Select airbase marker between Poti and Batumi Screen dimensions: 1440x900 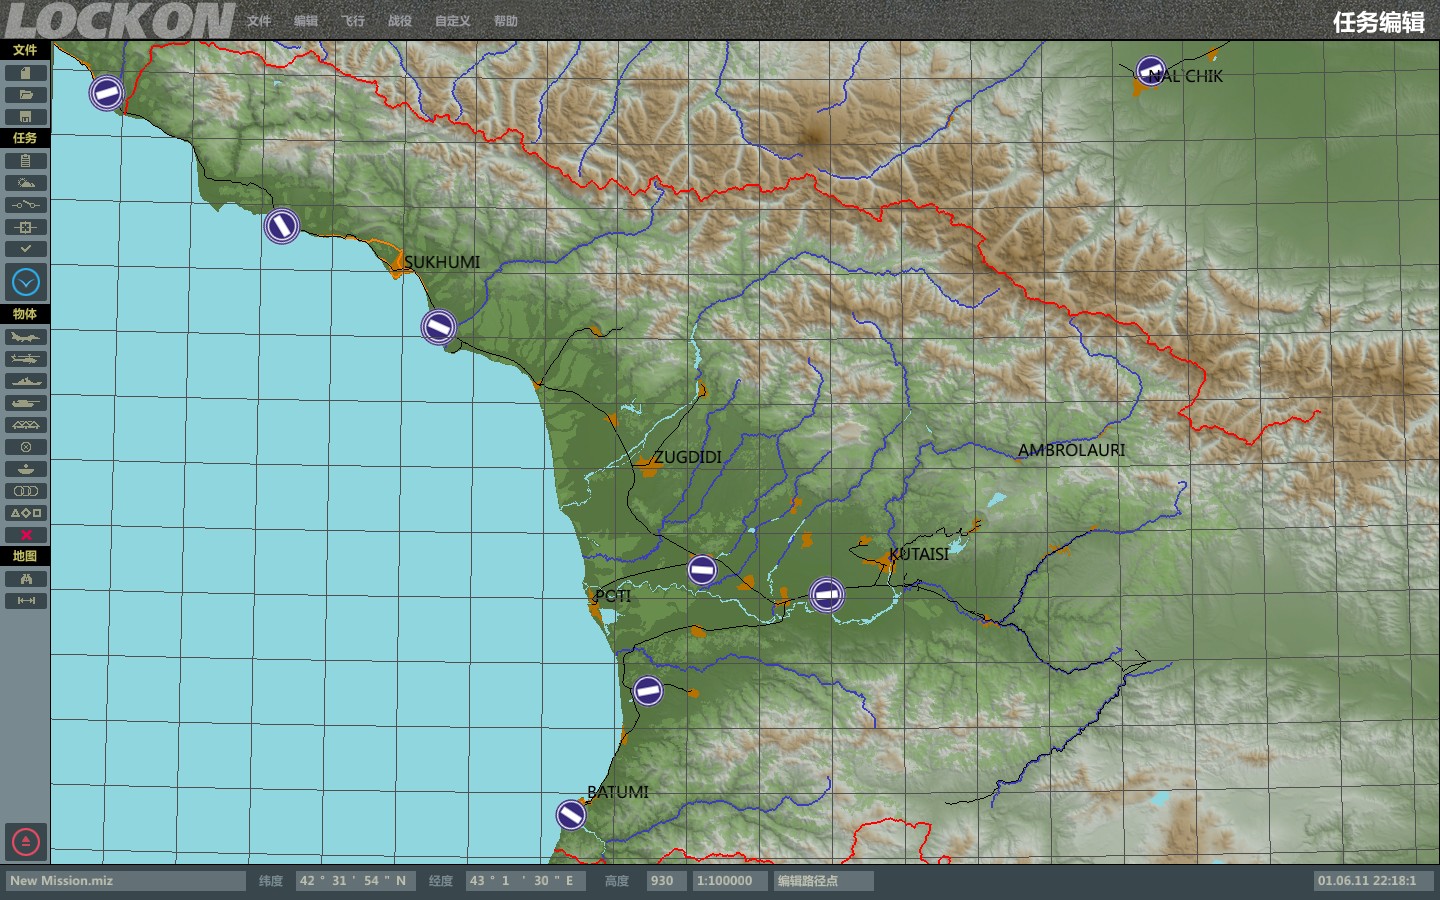pos(648,691)
